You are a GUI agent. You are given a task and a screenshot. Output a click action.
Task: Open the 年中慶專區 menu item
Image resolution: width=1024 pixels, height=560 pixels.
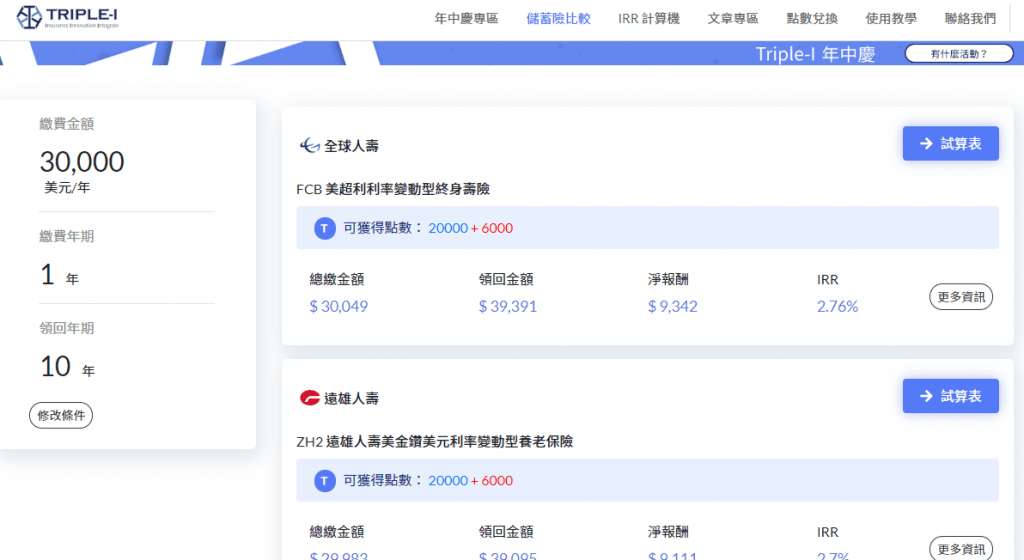point(466,19)
